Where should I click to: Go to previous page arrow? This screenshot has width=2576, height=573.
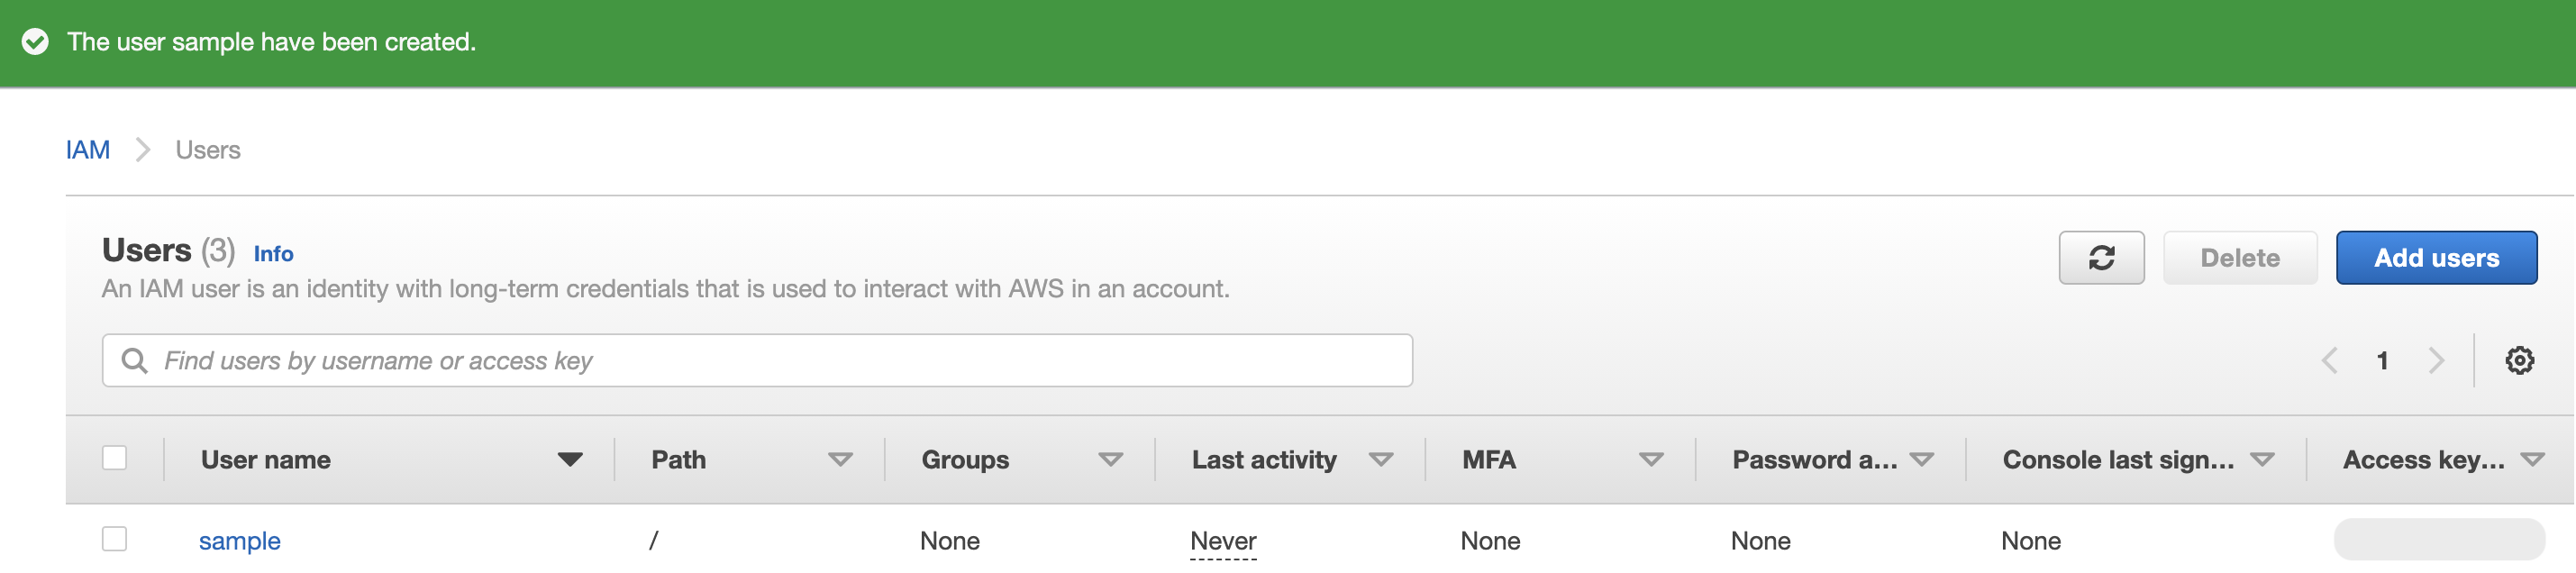2329,360
